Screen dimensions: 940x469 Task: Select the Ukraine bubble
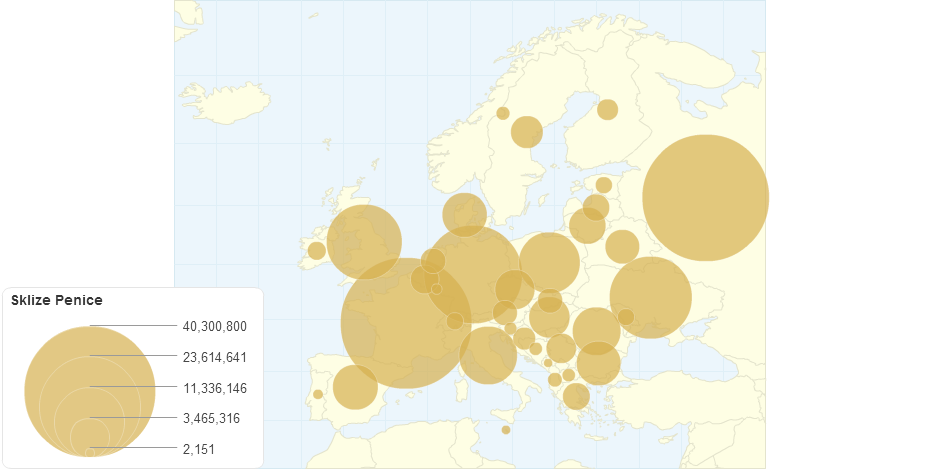(651, 297)
